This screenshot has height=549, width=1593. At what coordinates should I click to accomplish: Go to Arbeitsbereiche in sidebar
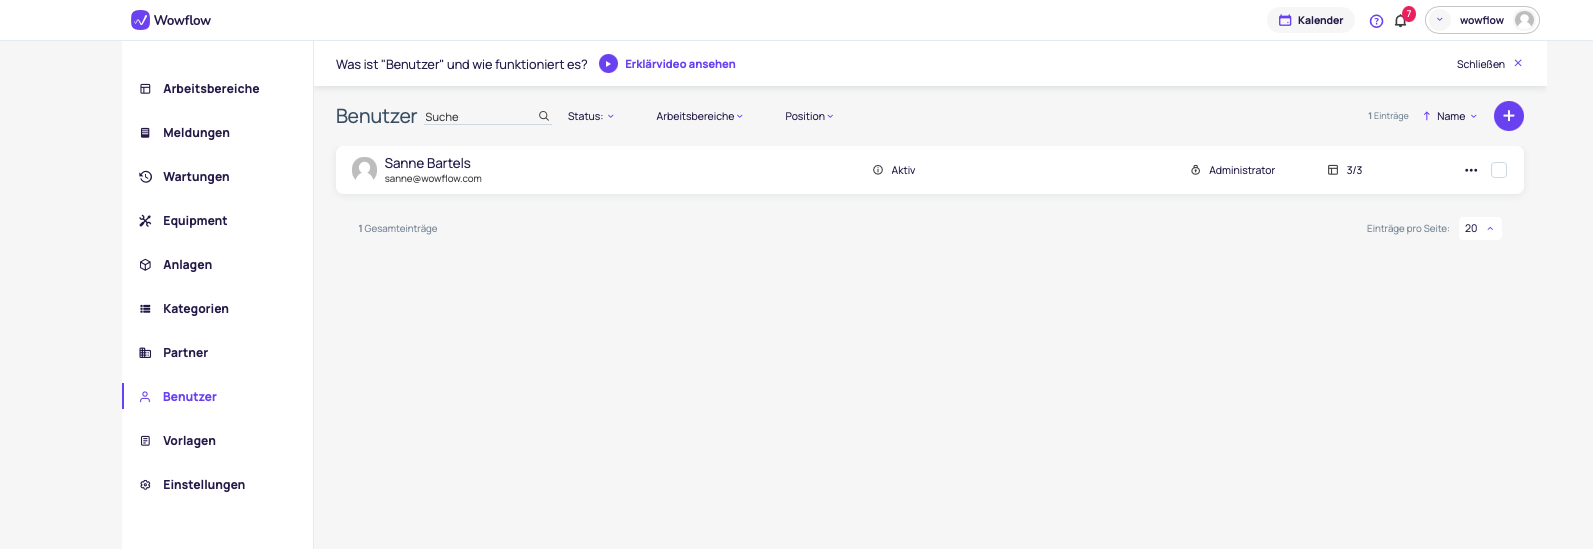click(211, 89)
